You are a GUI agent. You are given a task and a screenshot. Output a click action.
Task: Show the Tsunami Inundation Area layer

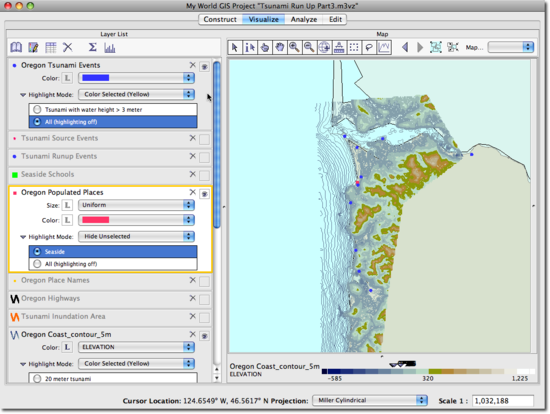tap(204, 318)
